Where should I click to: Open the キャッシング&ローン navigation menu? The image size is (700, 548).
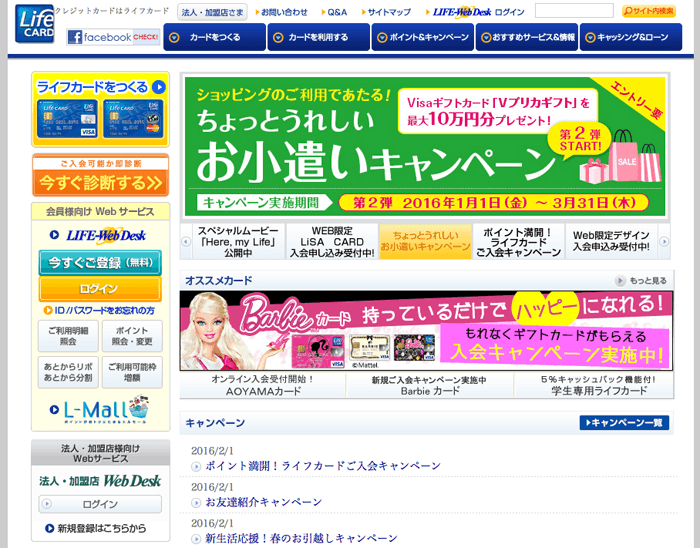tap(631, 37)
